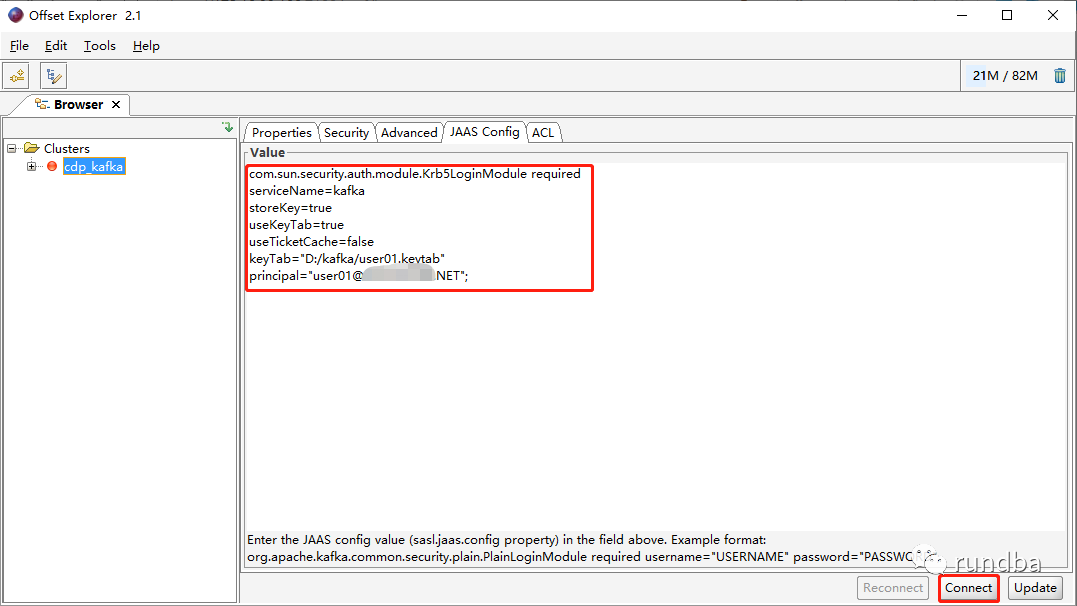
Task: Switch to the Security tab
Action: click(346, 133)
